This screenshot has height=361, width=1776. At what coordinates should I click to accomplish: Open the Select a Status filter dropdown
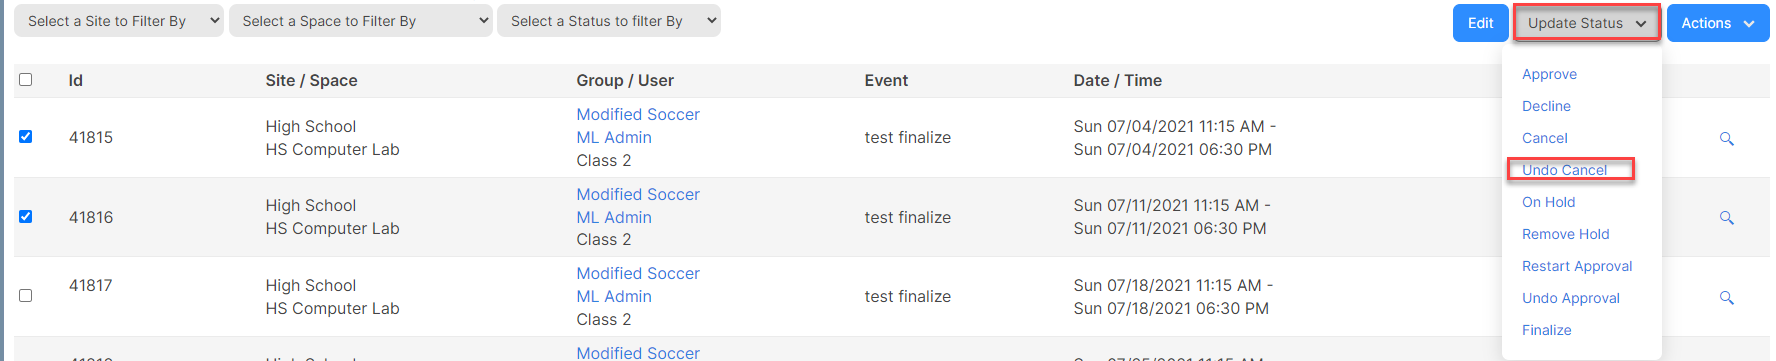pos(609,21)
